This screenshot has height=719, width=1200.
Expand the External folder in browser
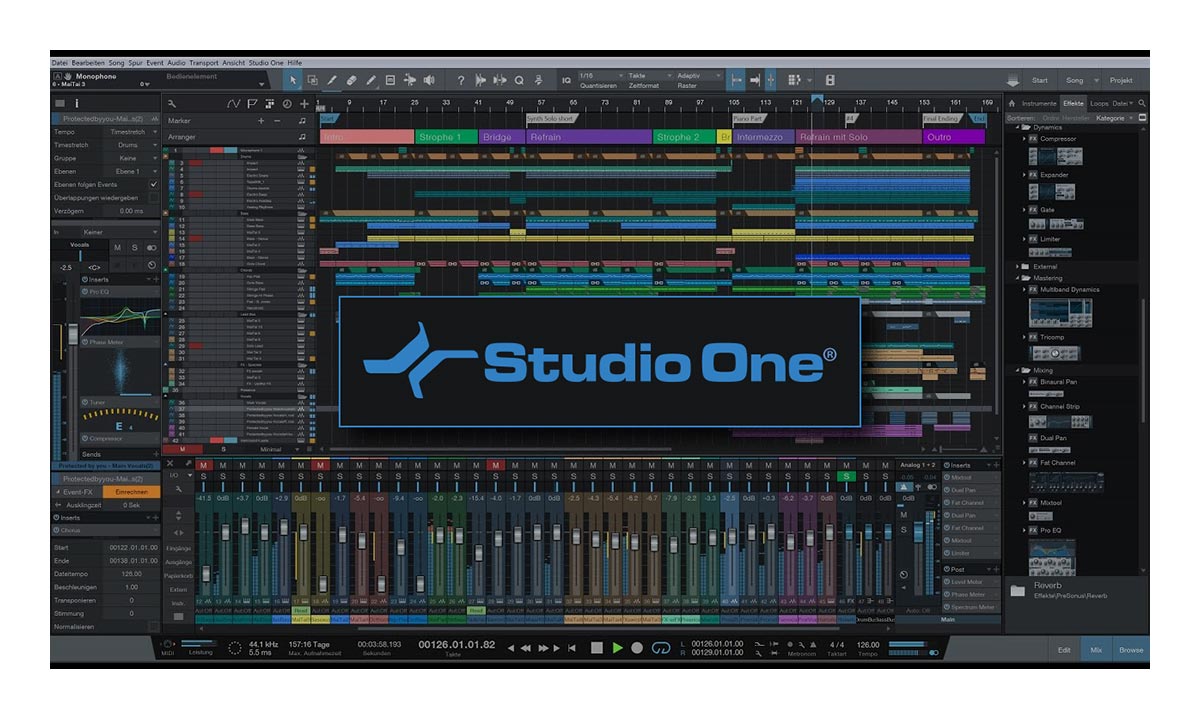pos(1017,267)
